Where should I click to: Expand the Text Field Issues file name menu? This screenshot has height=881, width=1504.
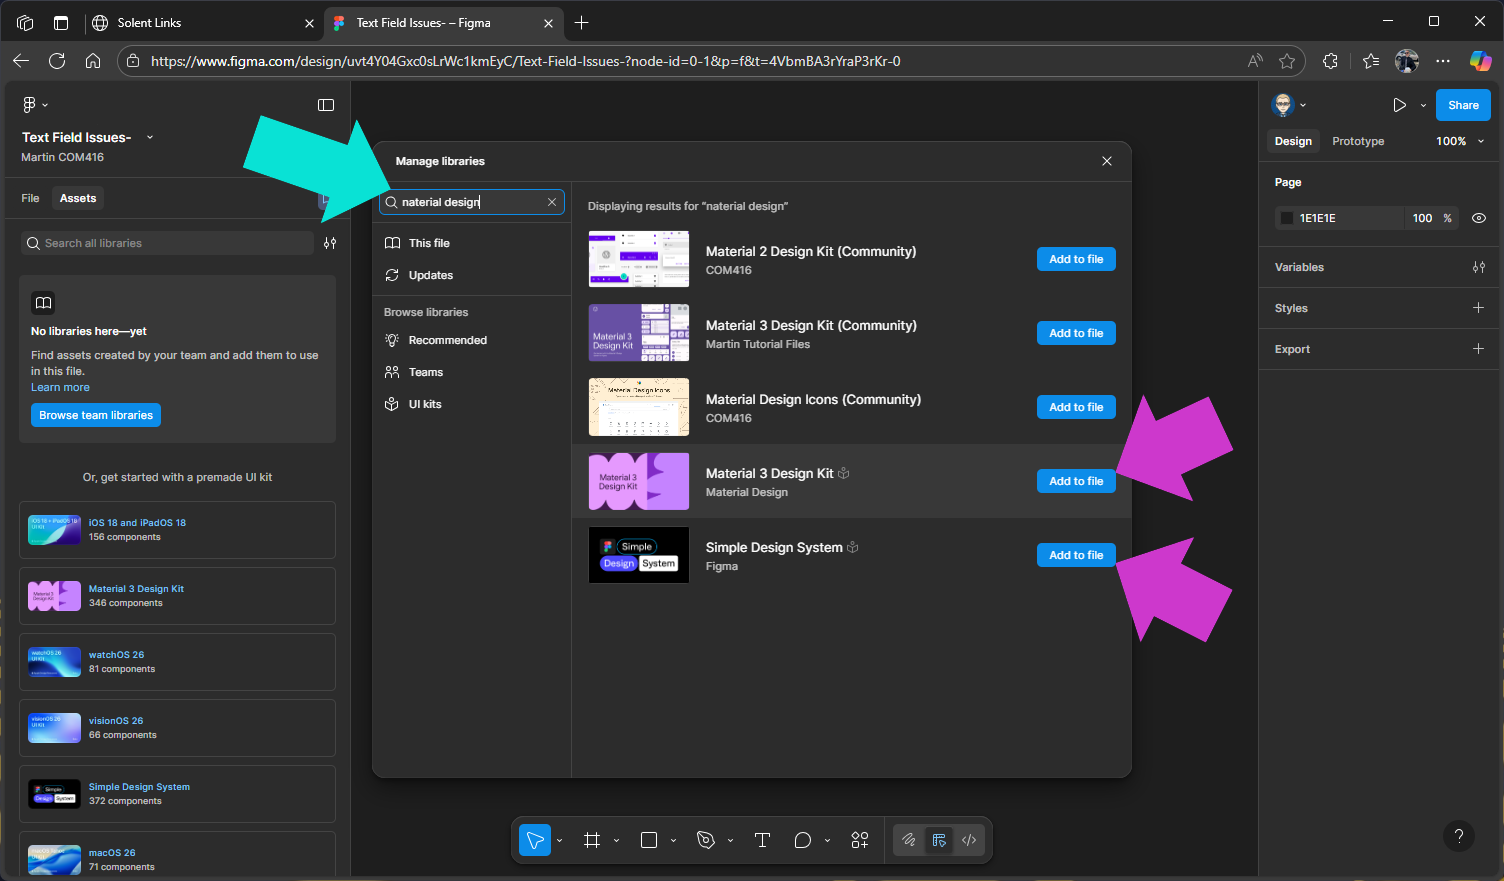point(150,137)
